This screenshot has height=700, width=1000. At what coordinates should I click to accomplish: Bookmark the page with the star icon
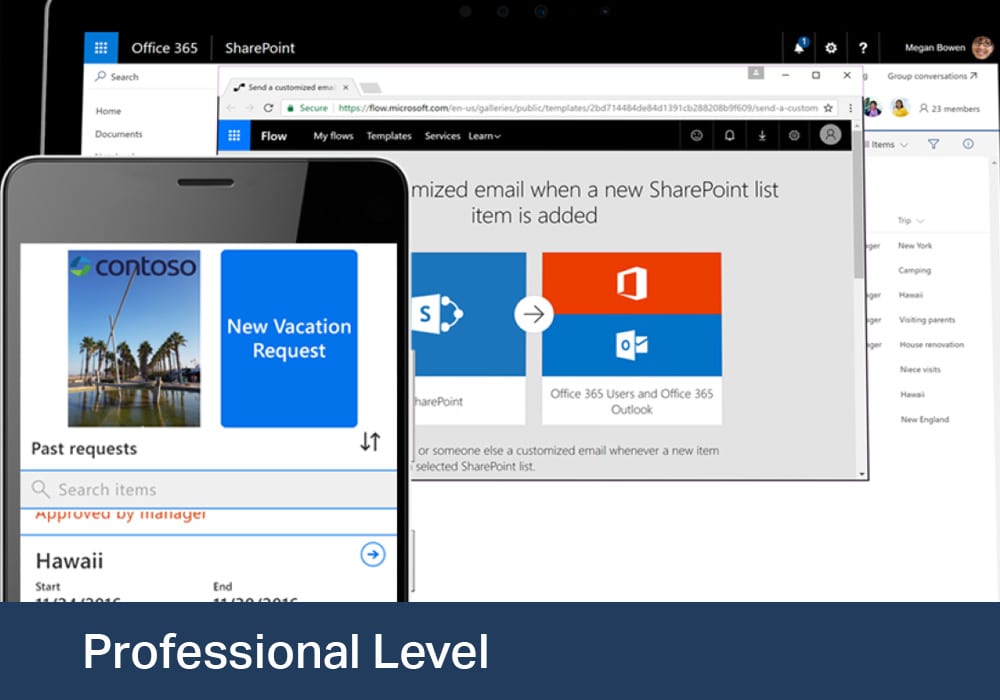click(x=828, y=108)
